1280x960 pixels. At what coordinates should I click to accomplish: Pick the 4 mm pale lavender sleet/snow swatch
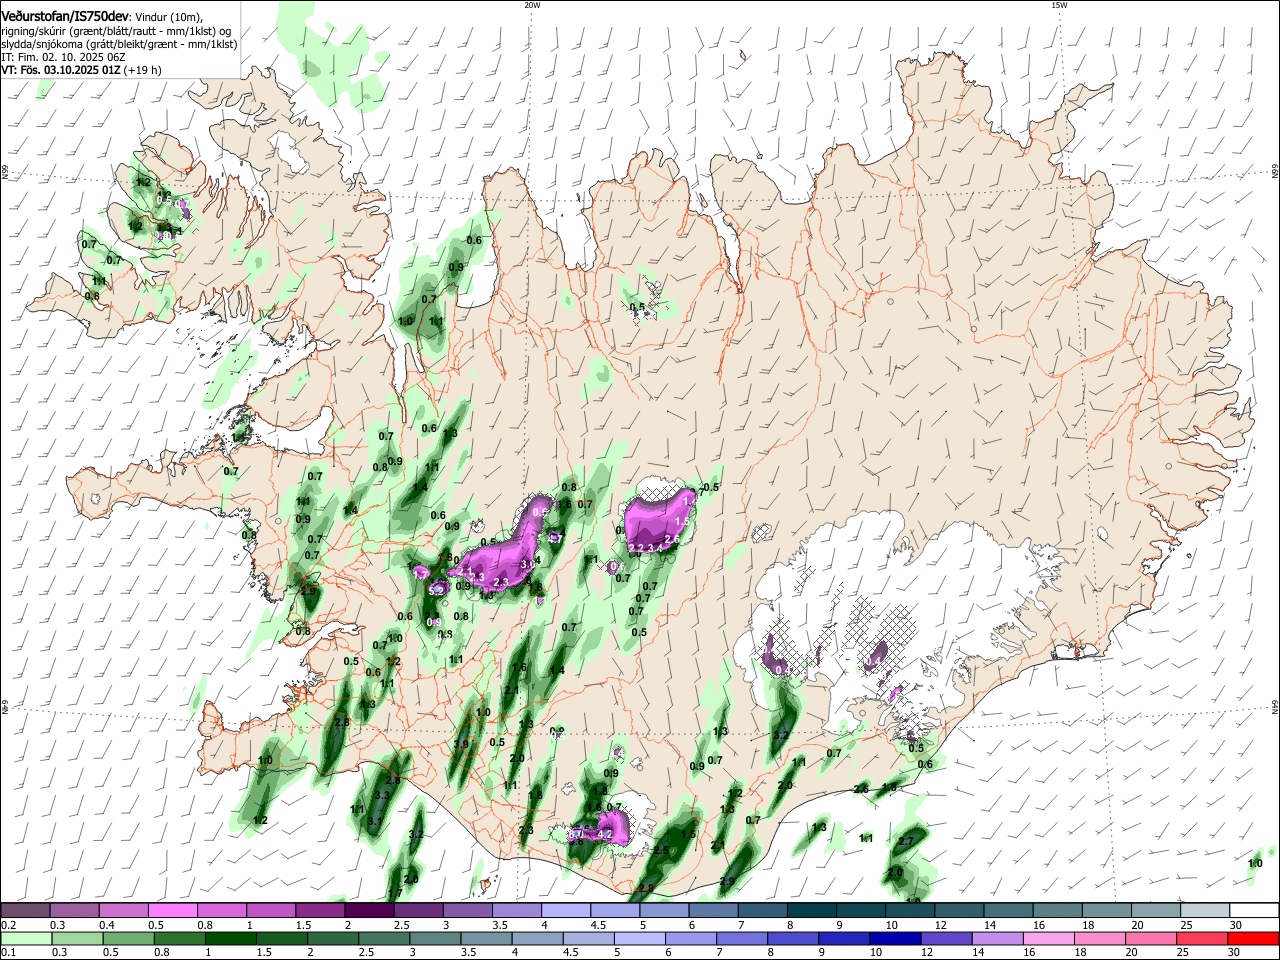tap(565, 910)
